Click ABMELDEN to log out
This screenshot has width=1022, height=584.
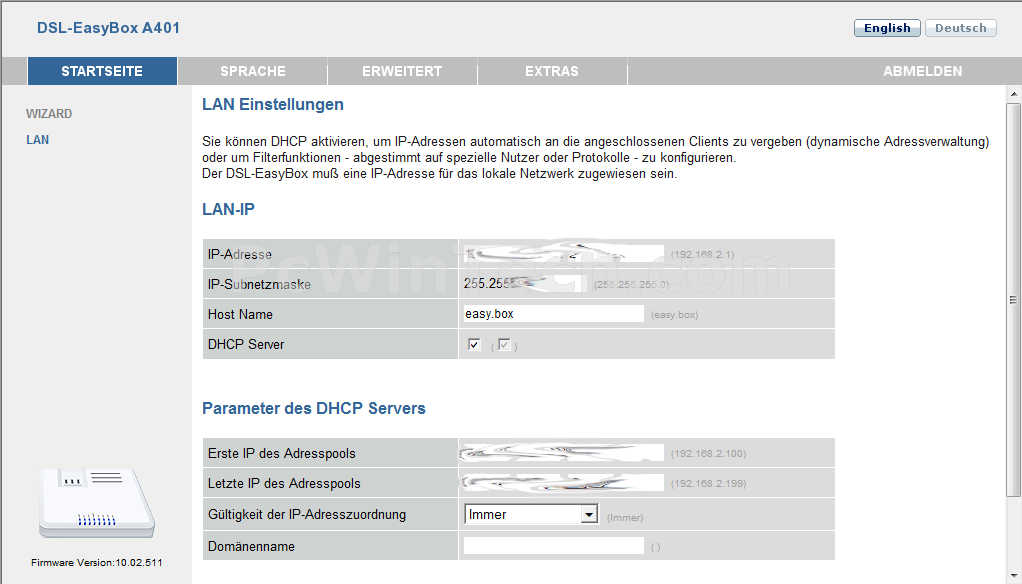tap(922, 71)
